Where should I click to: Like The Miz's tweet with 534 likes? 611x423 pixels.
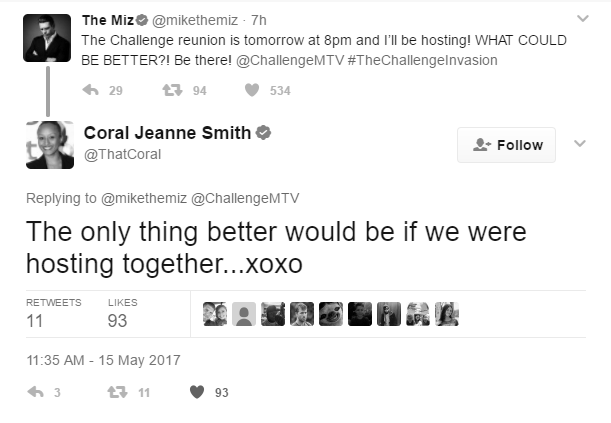click(x=252, y=90)
